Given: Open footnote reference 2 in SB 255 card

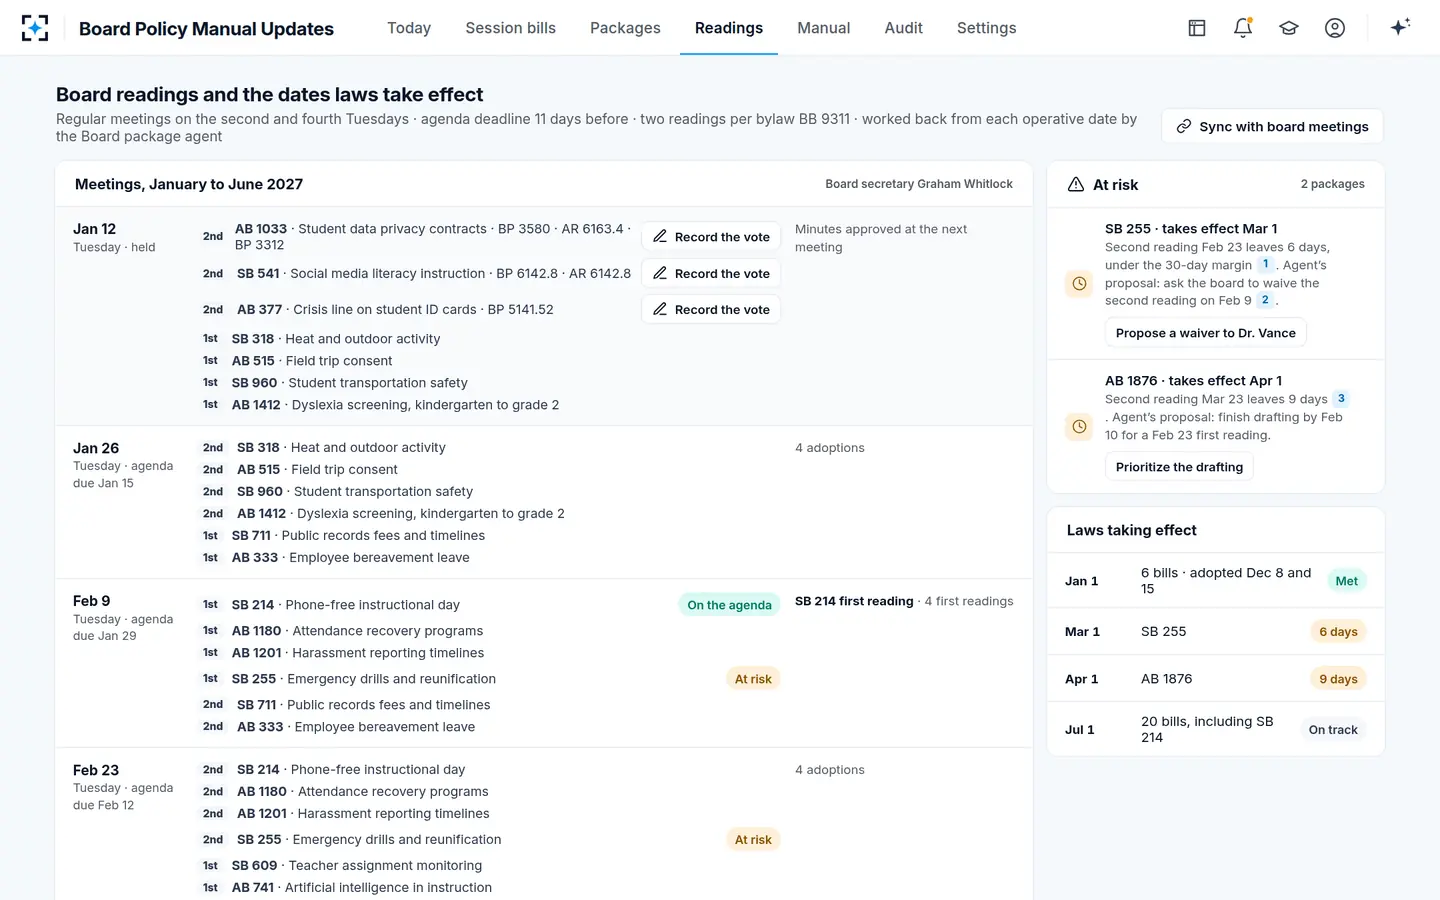Looking at the screenshot, I should point(1265,300).
